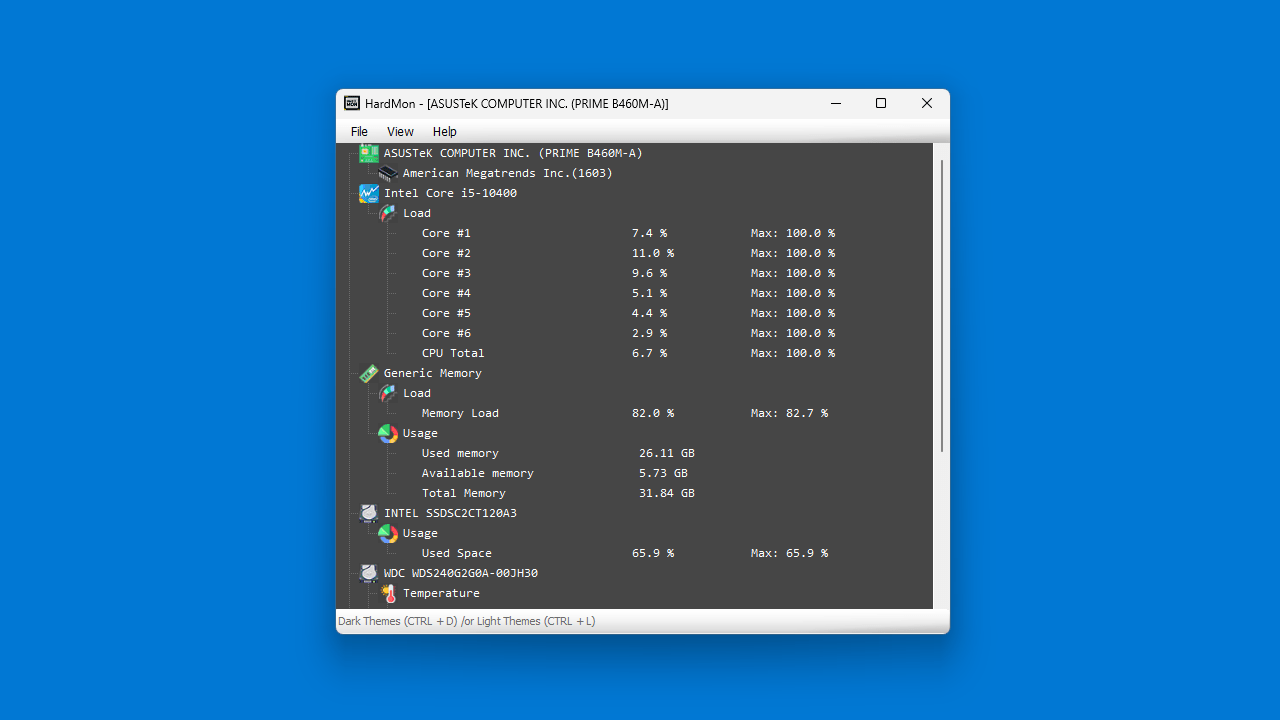Select the Intel Core i5-10400 node

click(450, 193)
